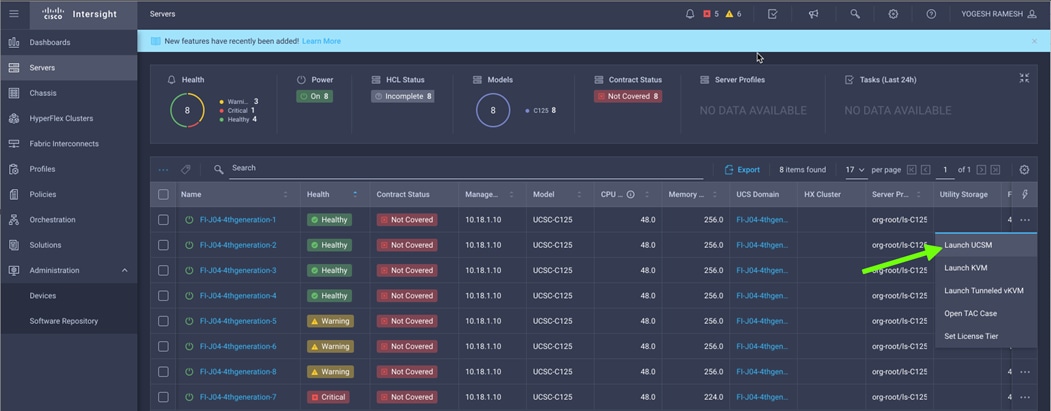Click into the servers Search field
The width and height of the screenshot is (1051, 411).
[x=466, y=168]
